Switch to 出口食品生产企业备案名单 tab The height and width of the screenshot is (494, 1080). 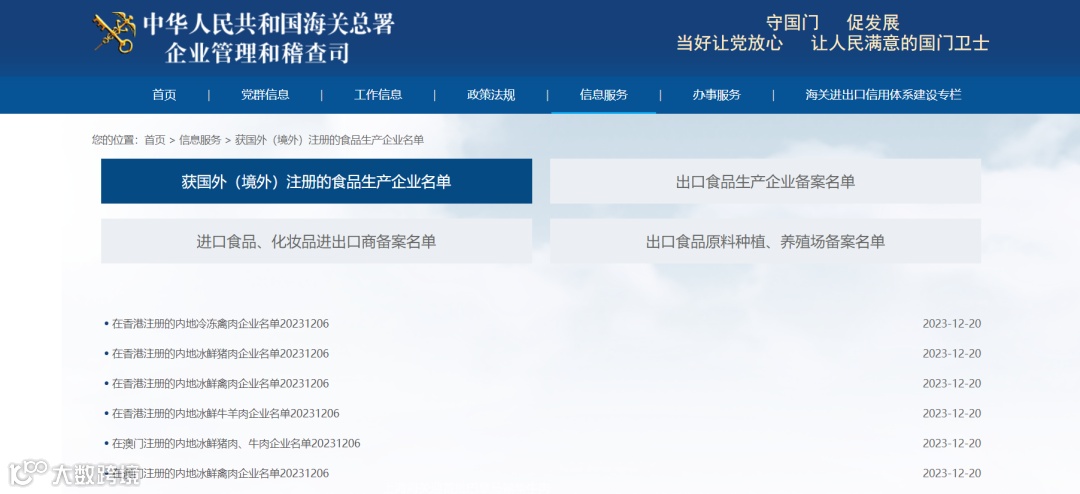765,181
